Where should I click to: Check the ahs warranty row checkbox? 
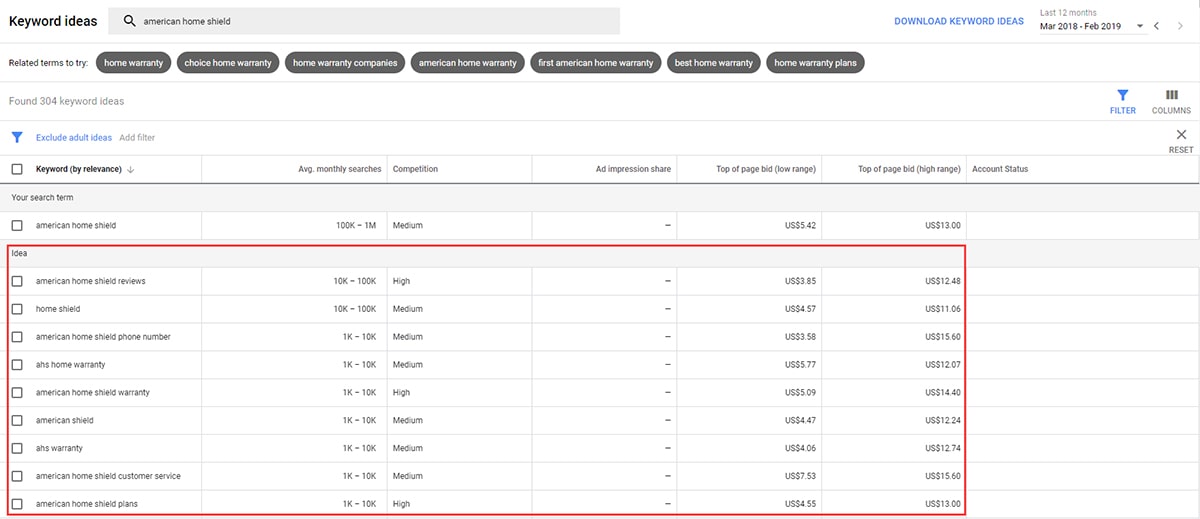[x=17, y=448]
